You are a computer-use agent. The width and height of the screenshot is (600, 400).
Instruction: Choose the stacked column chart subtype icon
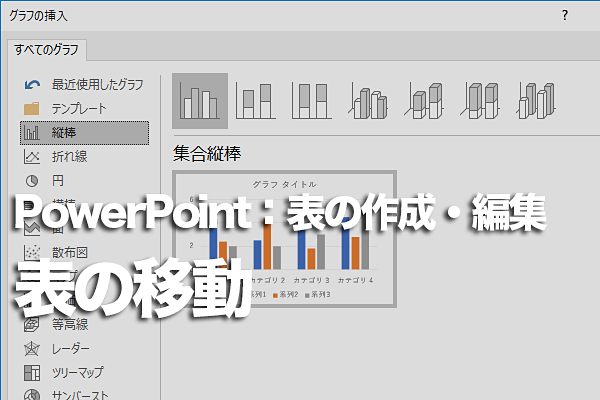[256, 101]
